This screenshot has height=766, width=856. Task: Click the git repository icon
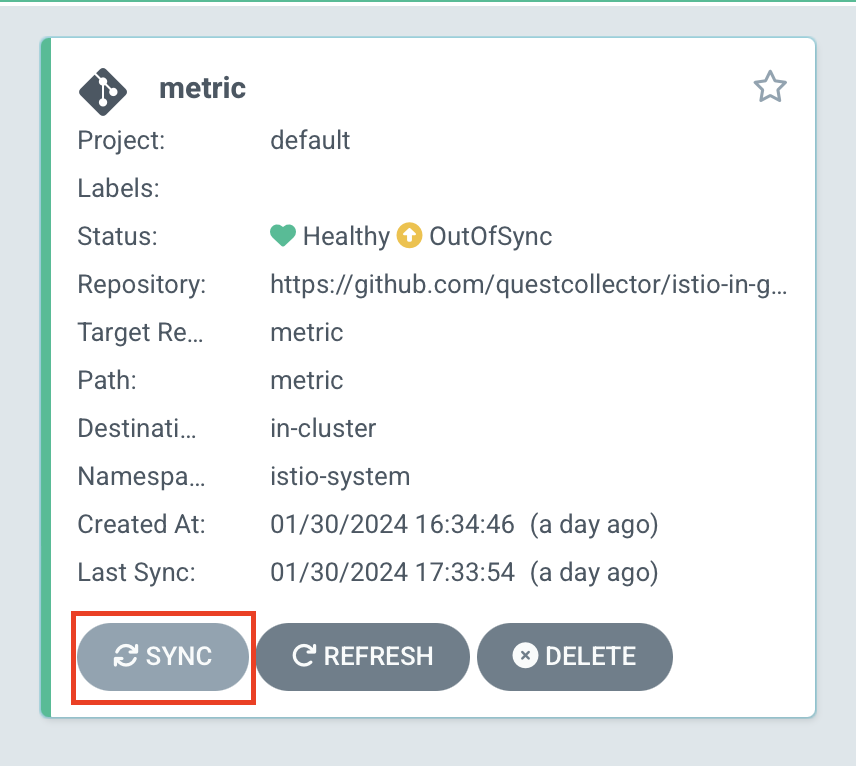[x=103, y=92]
